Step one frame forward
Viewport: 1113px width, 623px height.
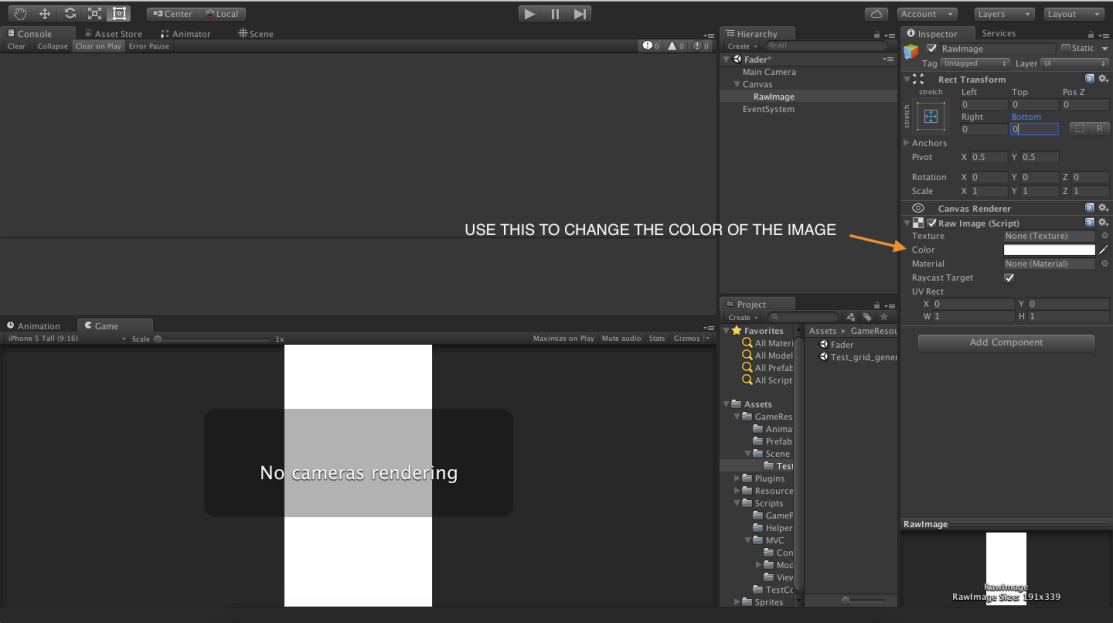coord(580,13)
